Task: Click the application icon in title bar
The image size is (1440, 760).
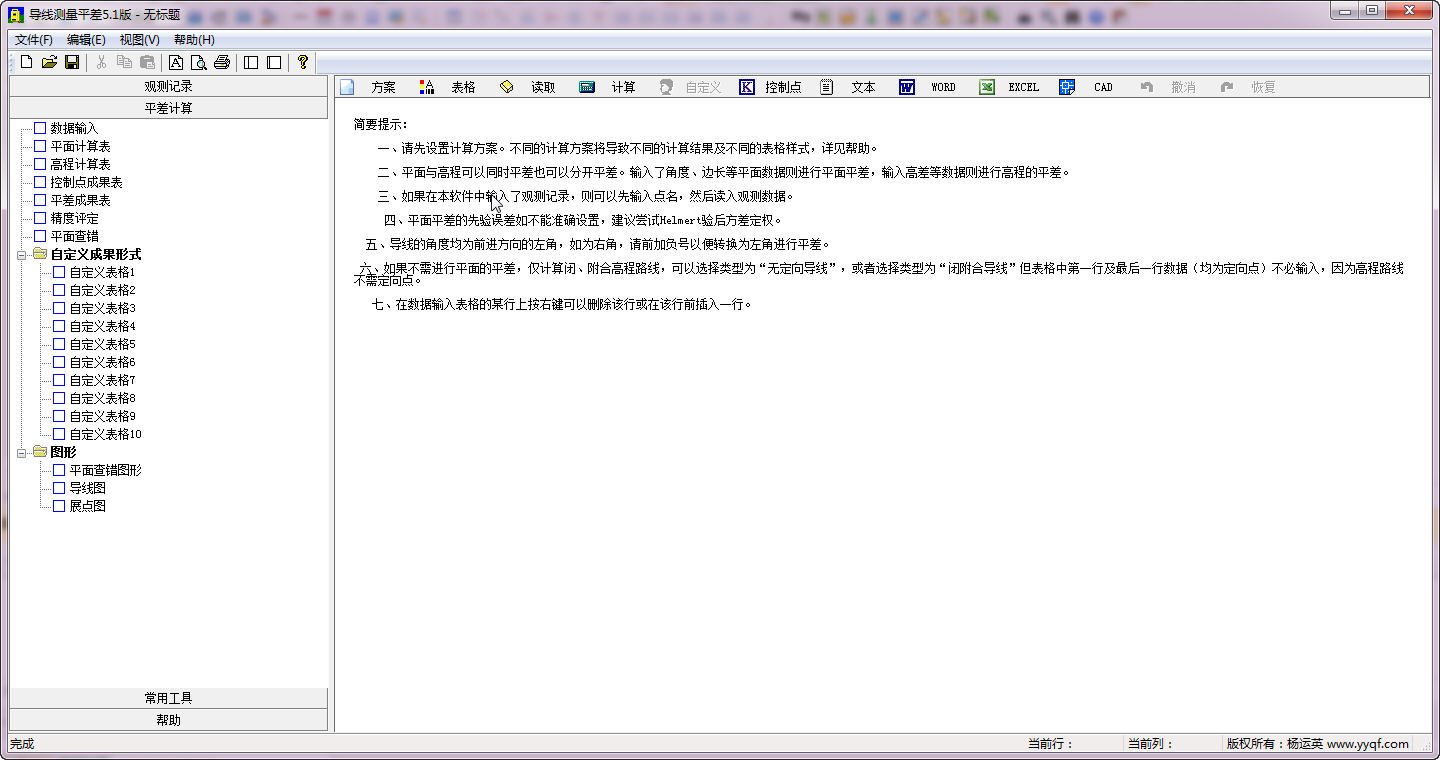Action: coord(16,15)
